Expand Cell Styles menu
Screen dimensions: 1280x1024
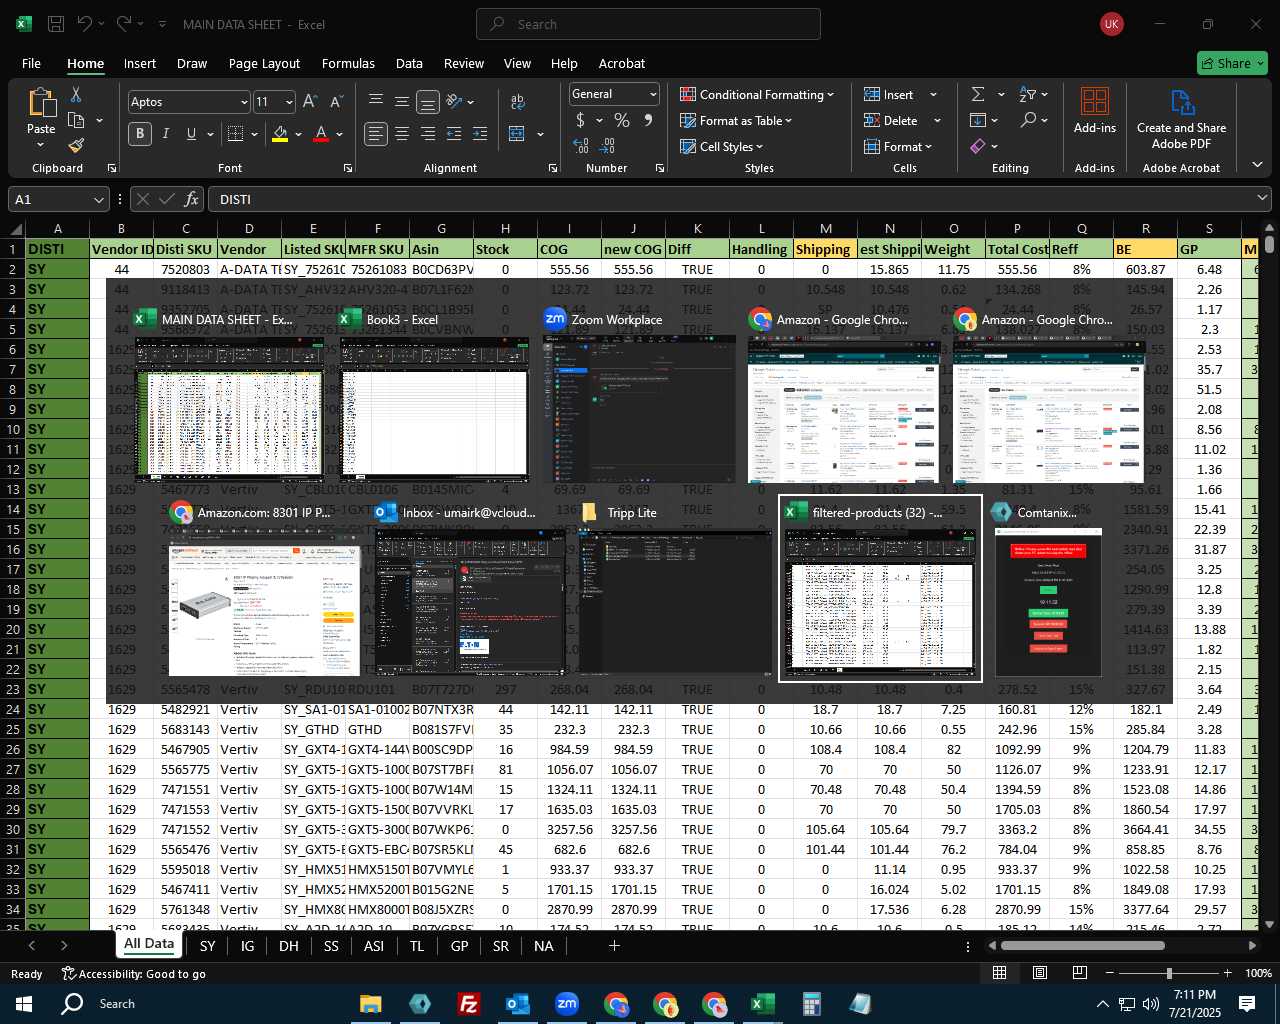click(721, 146)
